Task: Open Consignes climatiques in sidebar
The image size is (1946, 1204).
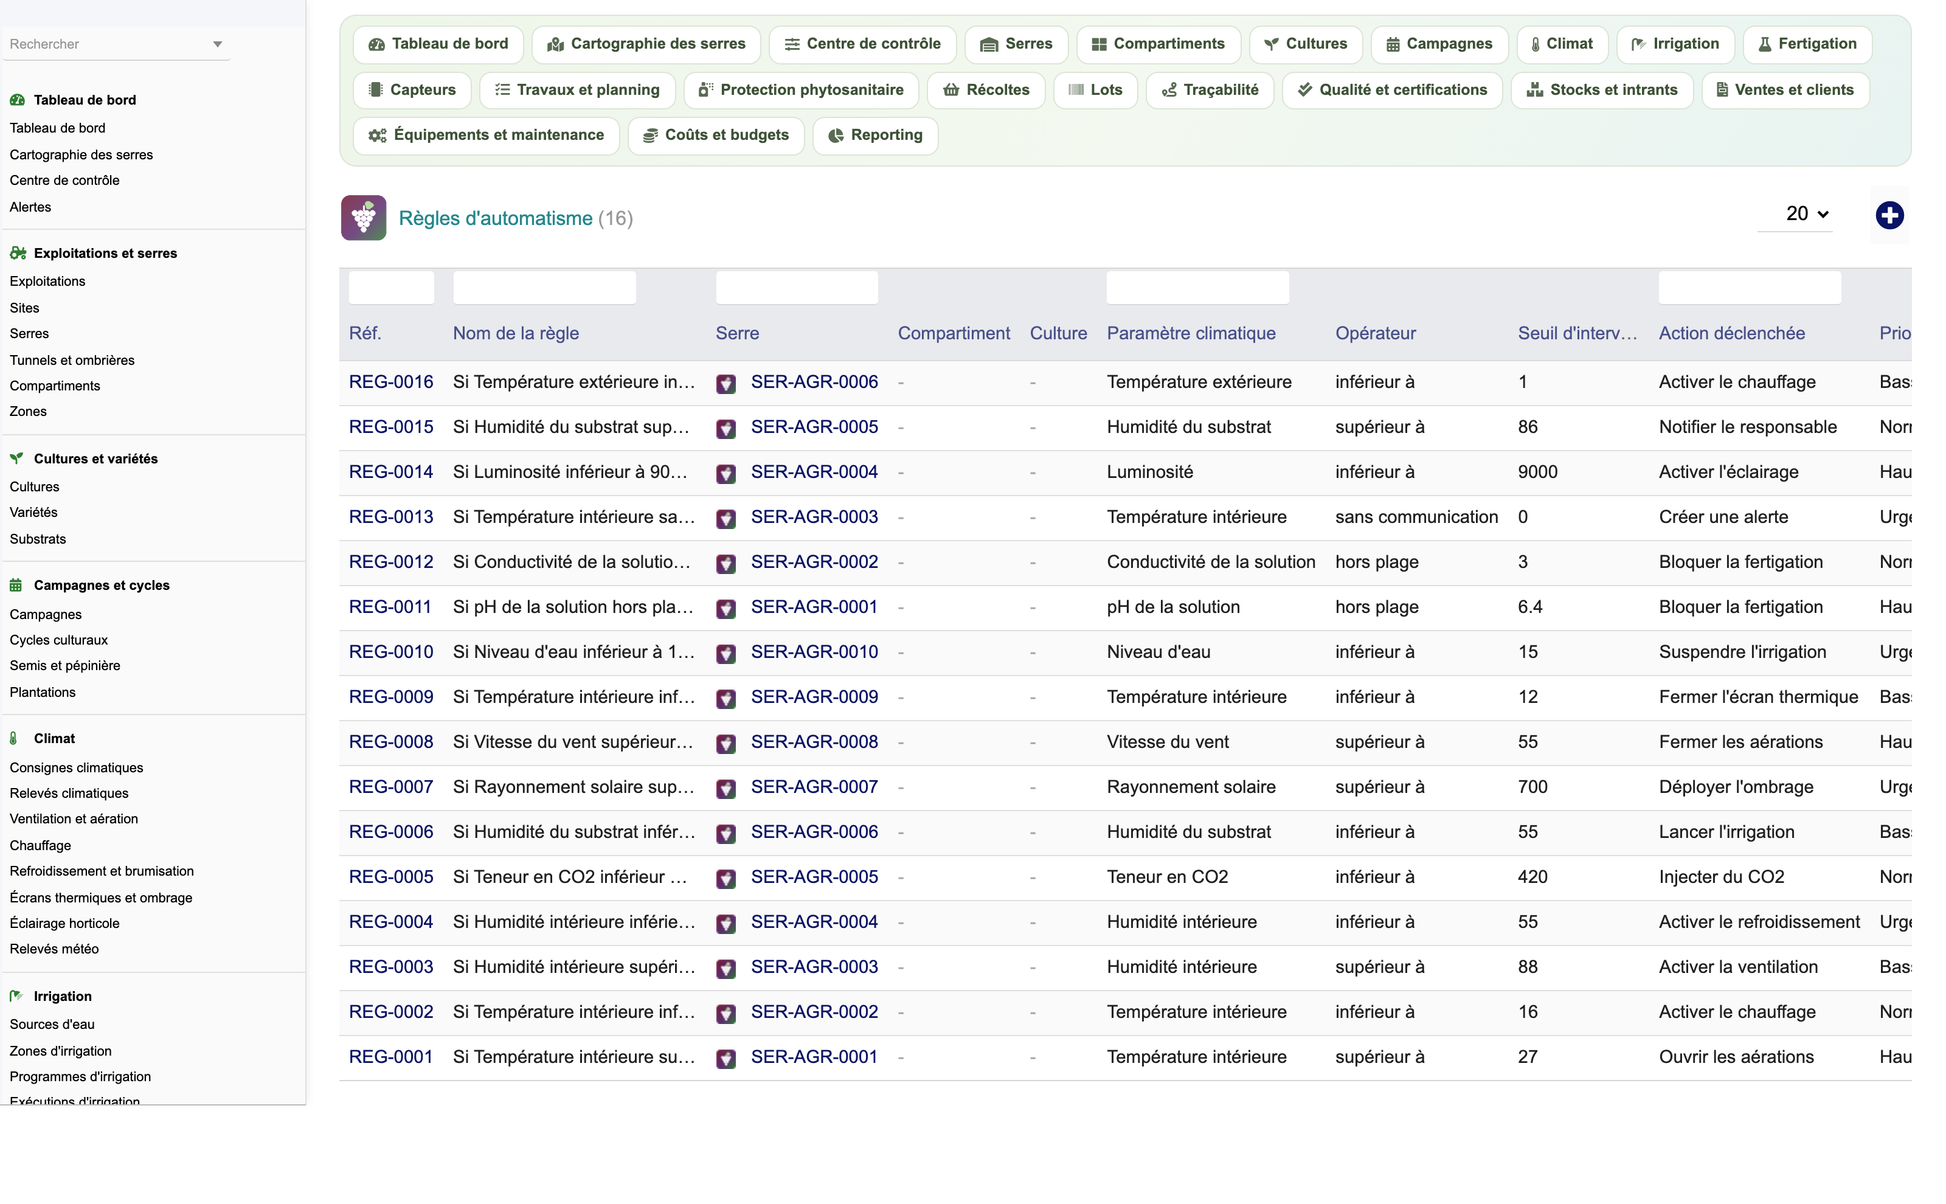Action: [x=76, y=768]
